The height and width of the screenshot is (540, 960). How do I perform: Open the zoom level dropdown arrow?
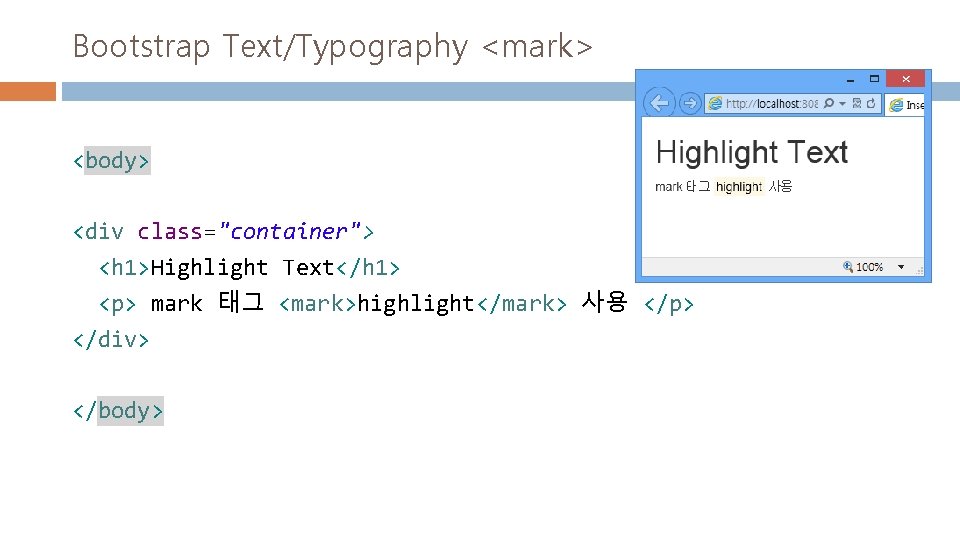[x=901, y=267]
